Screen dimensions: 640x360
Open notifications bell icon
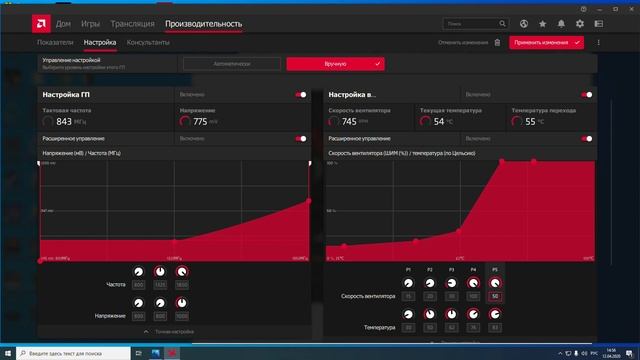click(x=561, y=24)
